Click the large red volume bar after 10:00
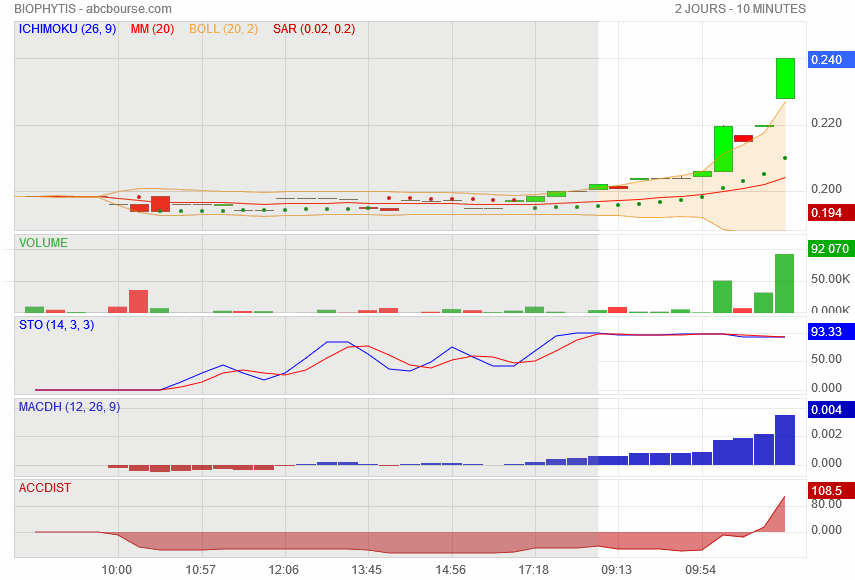The width and height of the screenshot is (855, 580). [x=139, y=301]
